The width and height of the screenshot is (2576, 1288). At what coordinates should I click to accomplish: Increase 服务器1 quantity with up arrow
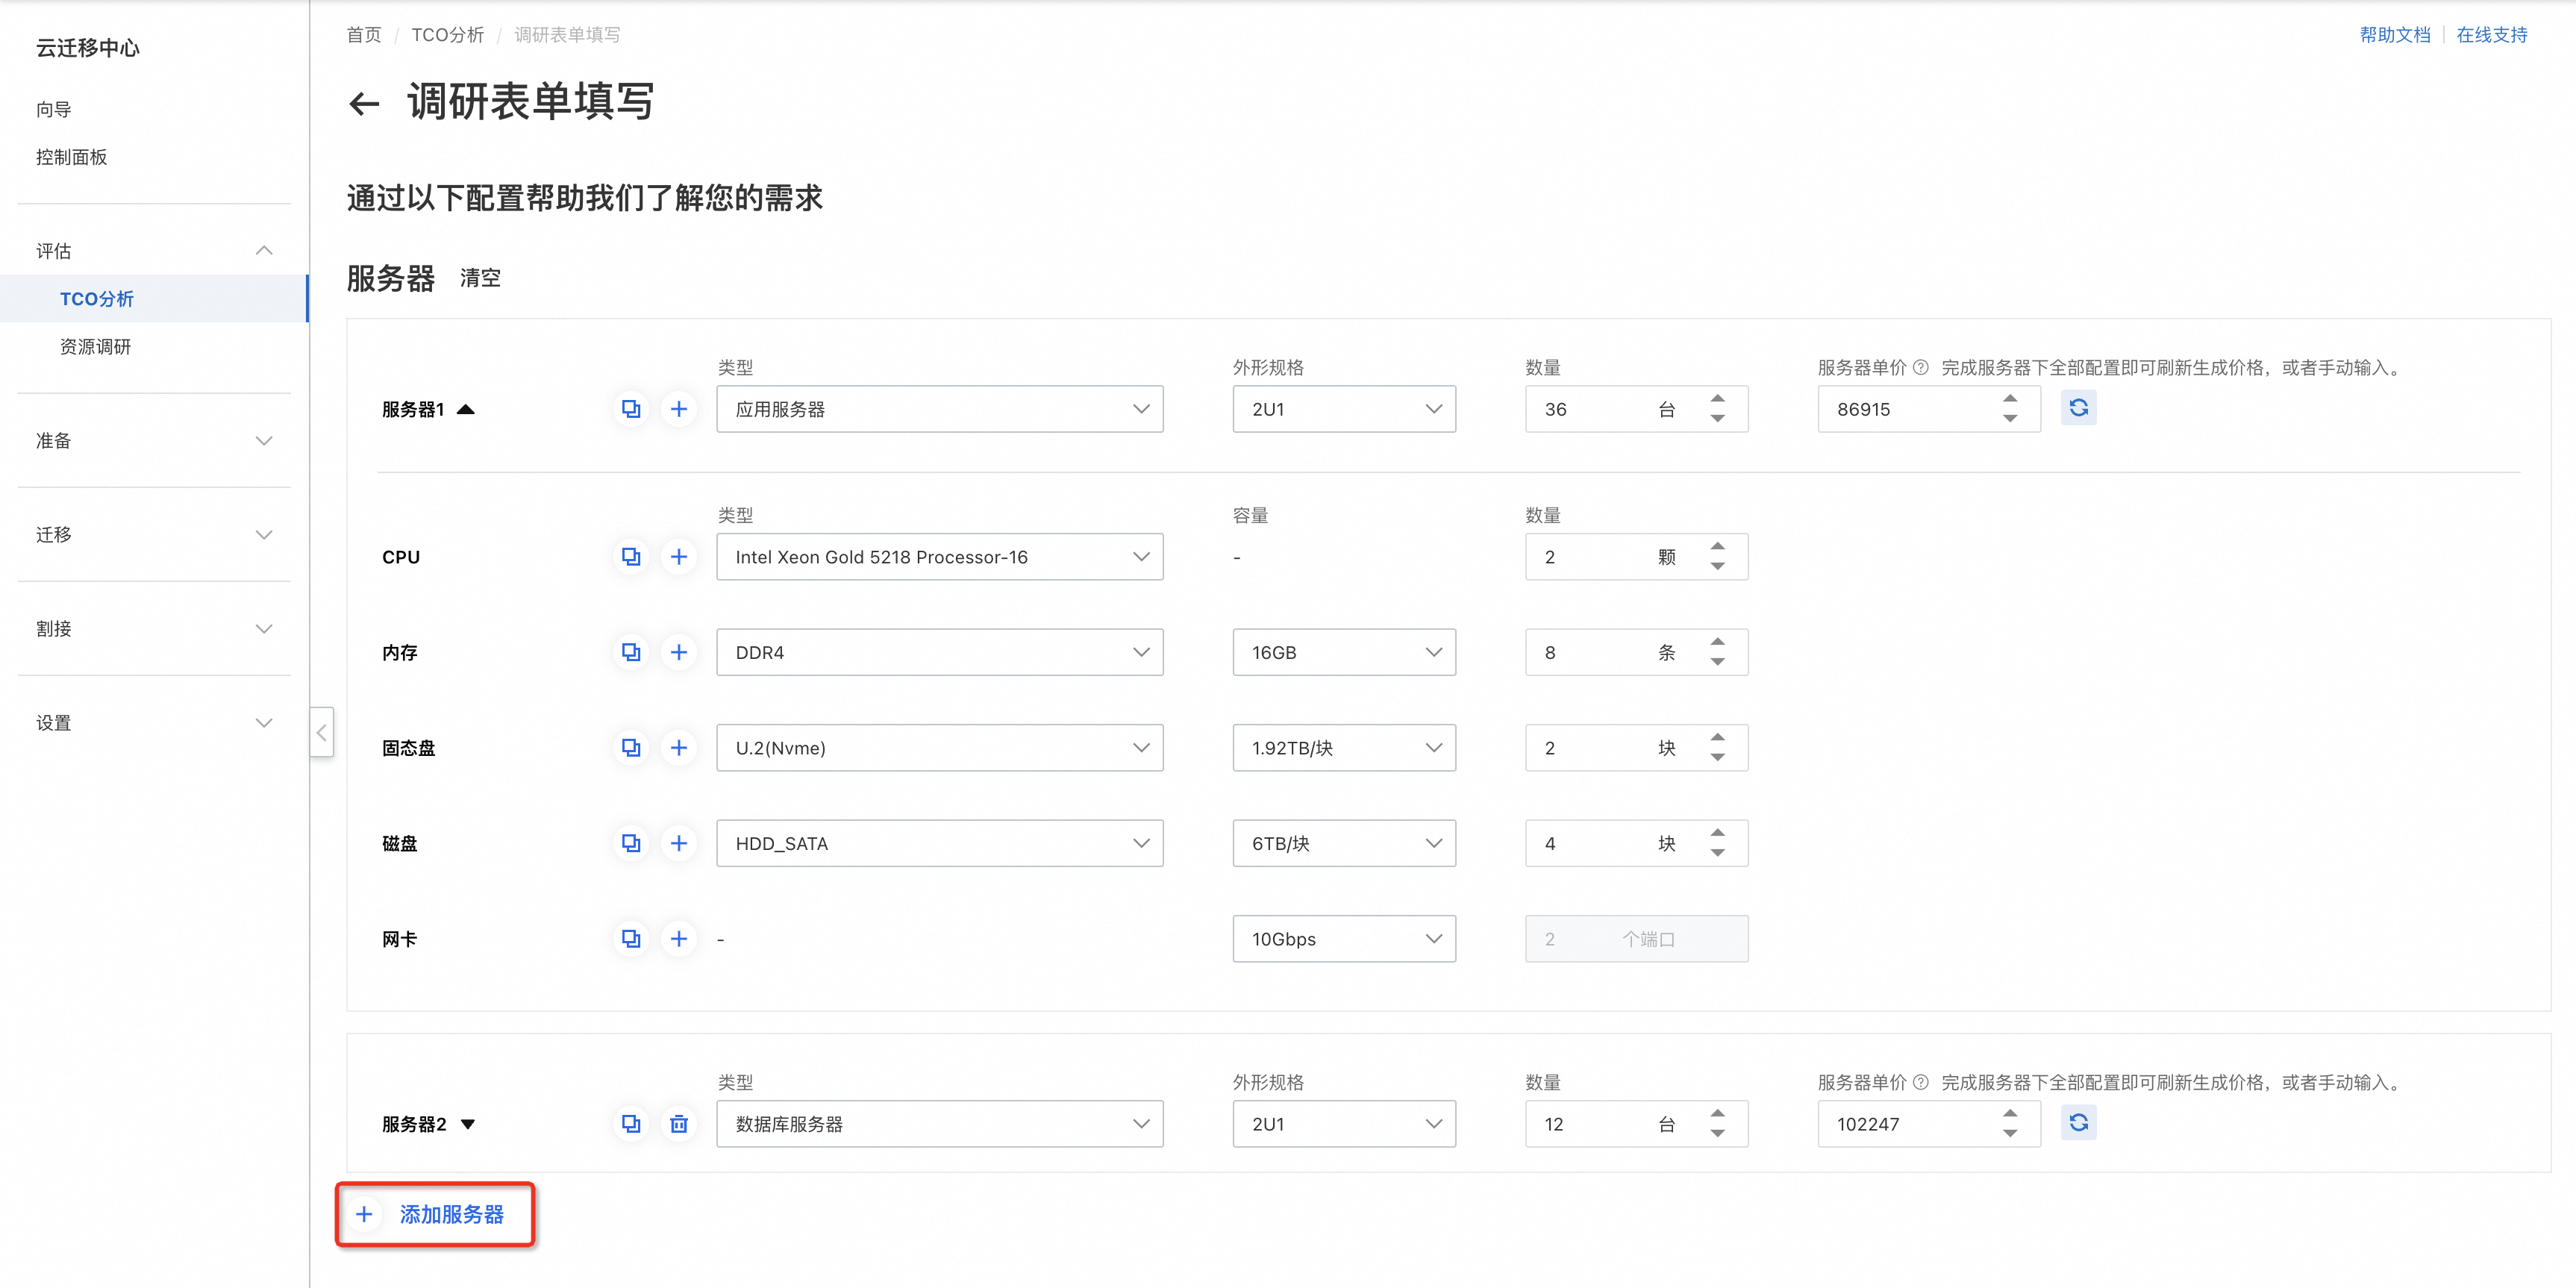1717,398
